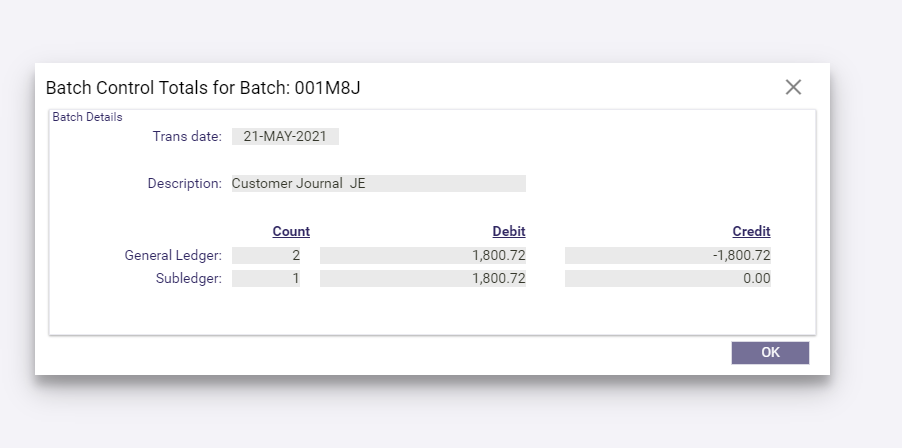902x448 pixels.
Task: Close the Batch Control Totals dialog
Action: point(793,87)
